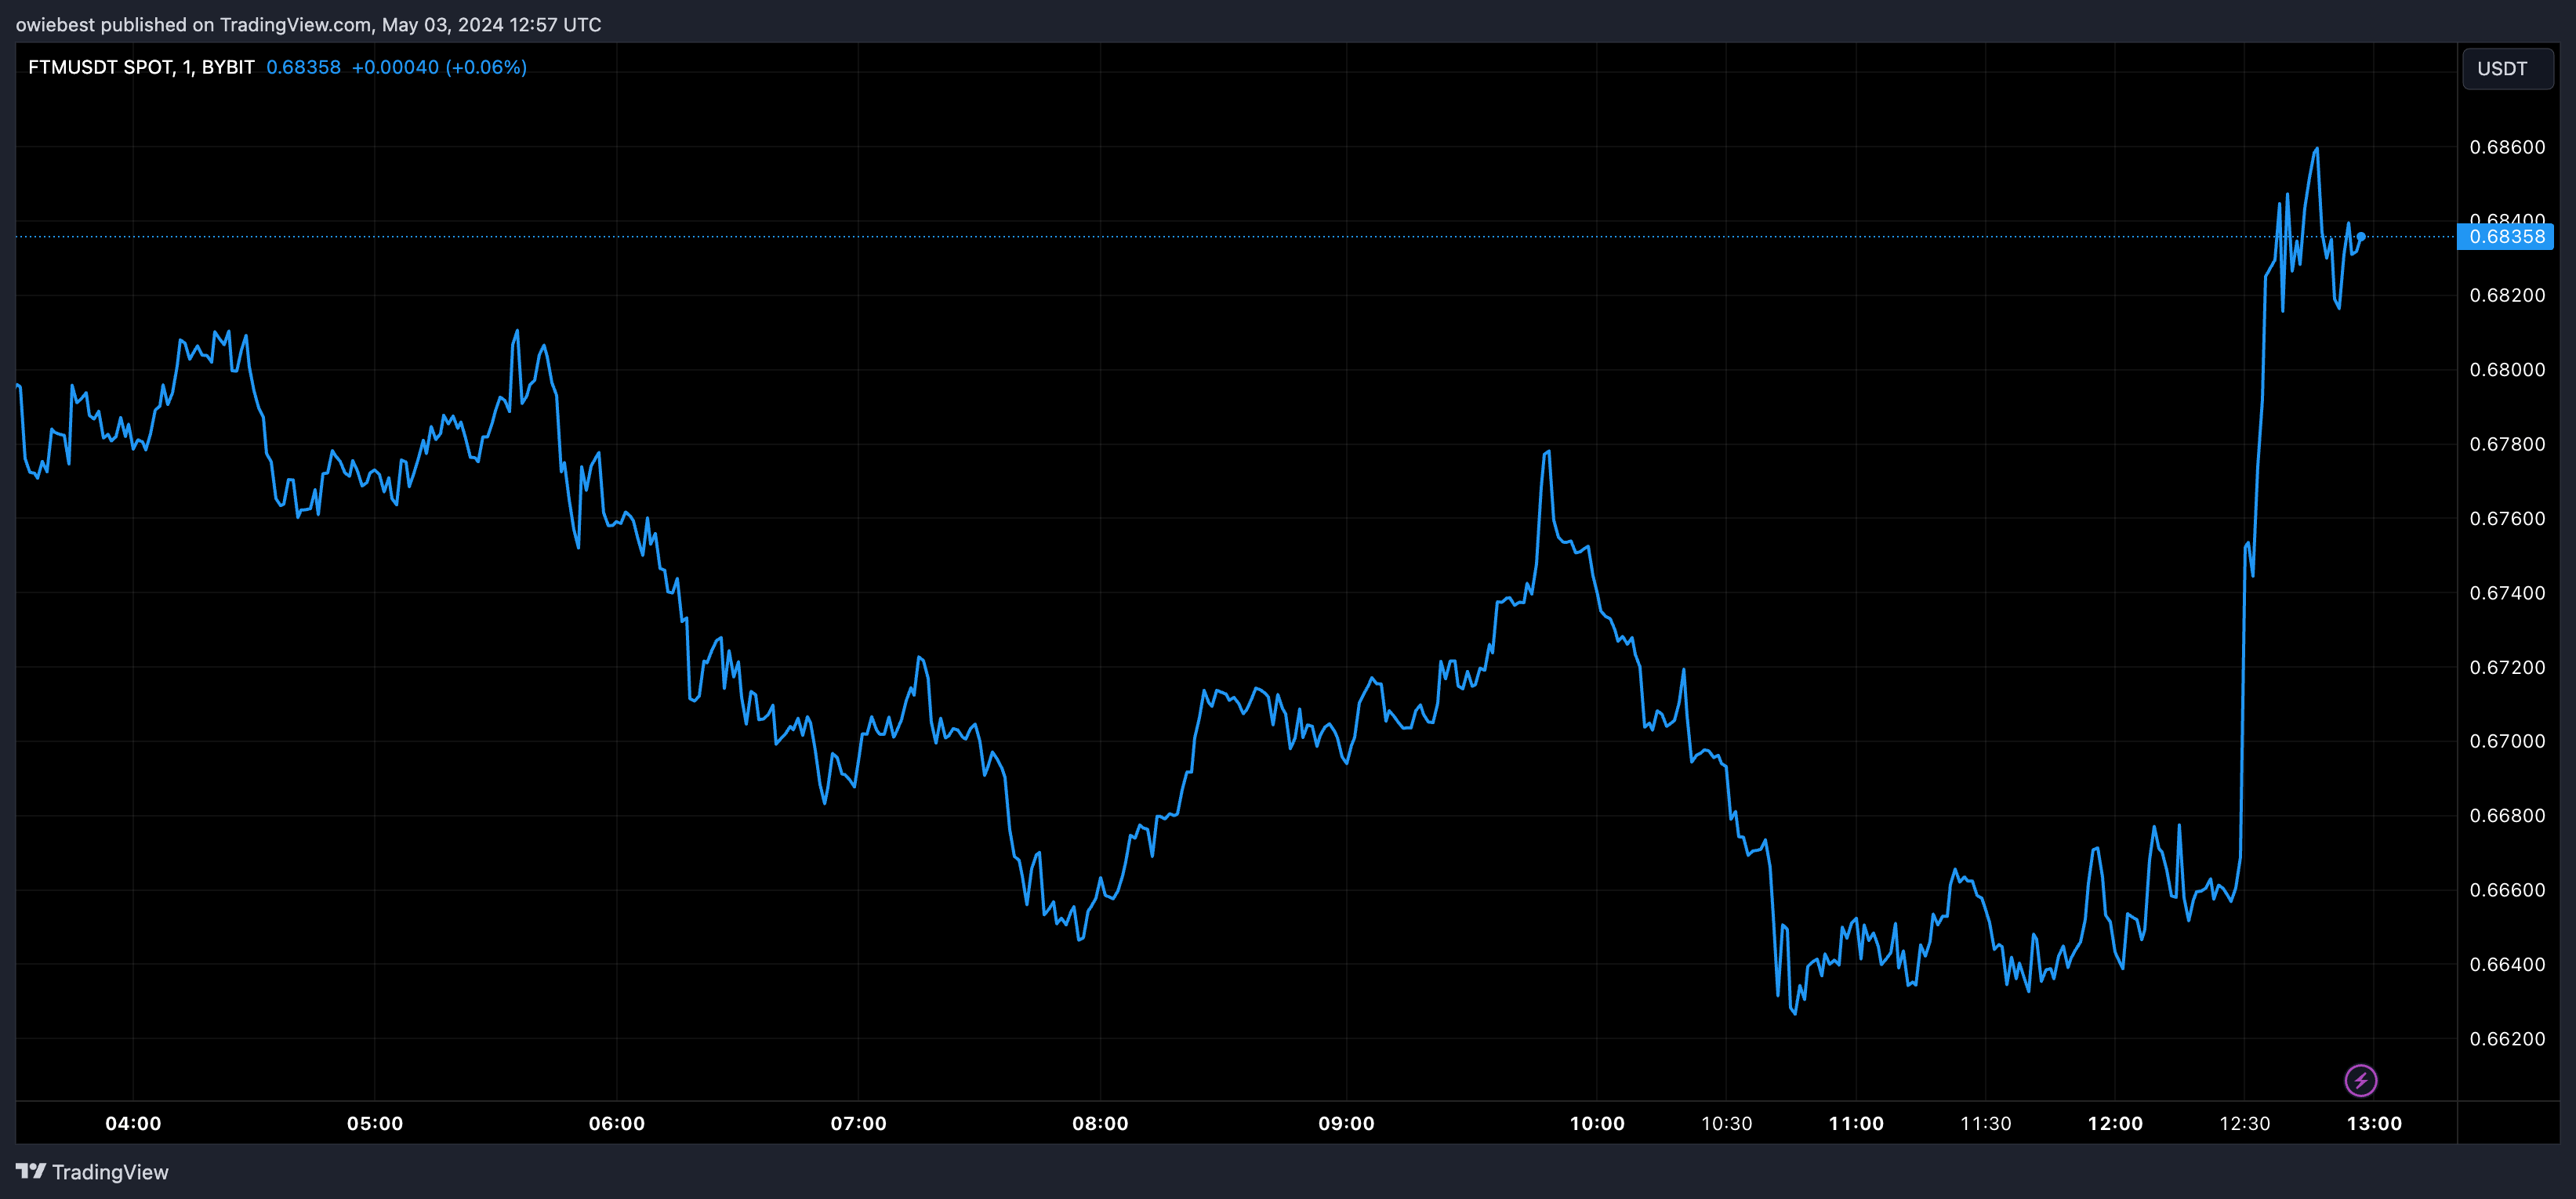2576x1199 pixels.
Task: Click the 13:00 time axis label
Action: tap(2374, 1123)
